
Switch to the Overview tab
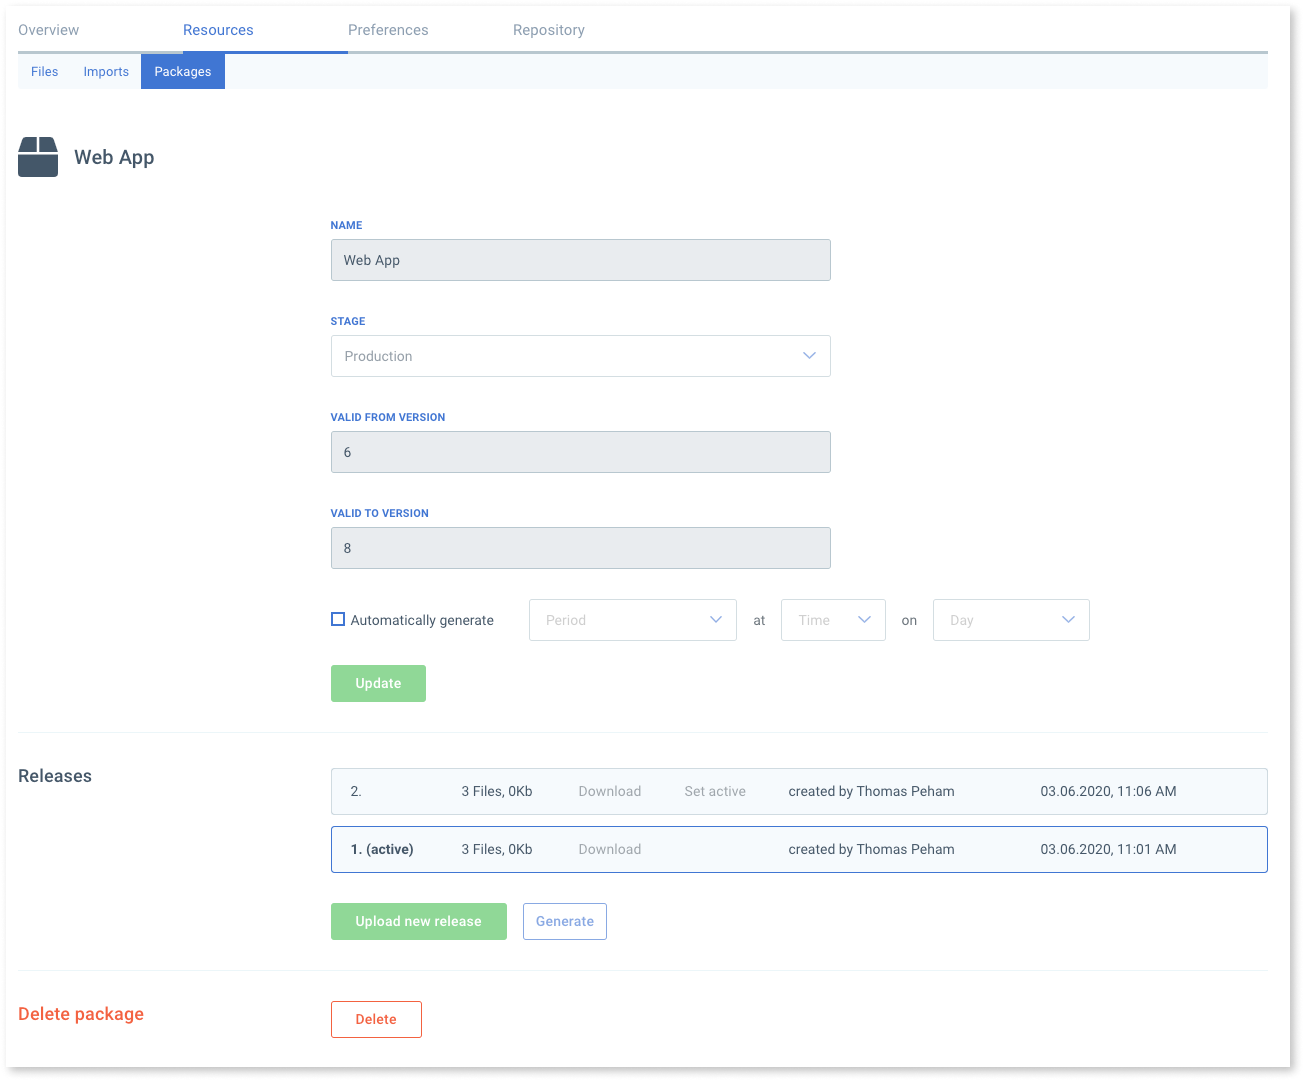pos(48,30)
